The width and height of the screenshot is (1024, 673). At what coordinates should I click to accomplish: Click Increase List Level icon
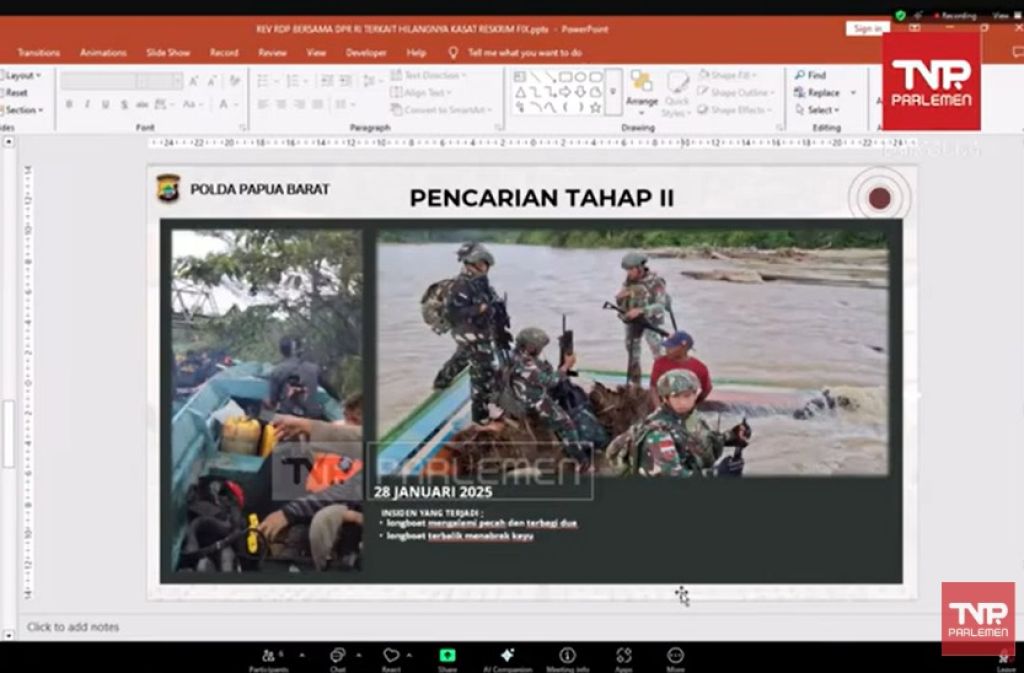pyautogui.click(x=346, y=81)
